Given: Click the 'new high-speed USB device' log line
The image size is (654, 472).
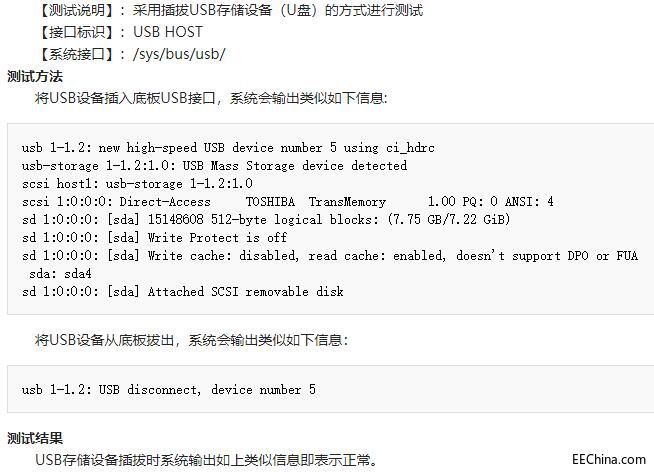Looking at the screenshot, I should (228, 148).
